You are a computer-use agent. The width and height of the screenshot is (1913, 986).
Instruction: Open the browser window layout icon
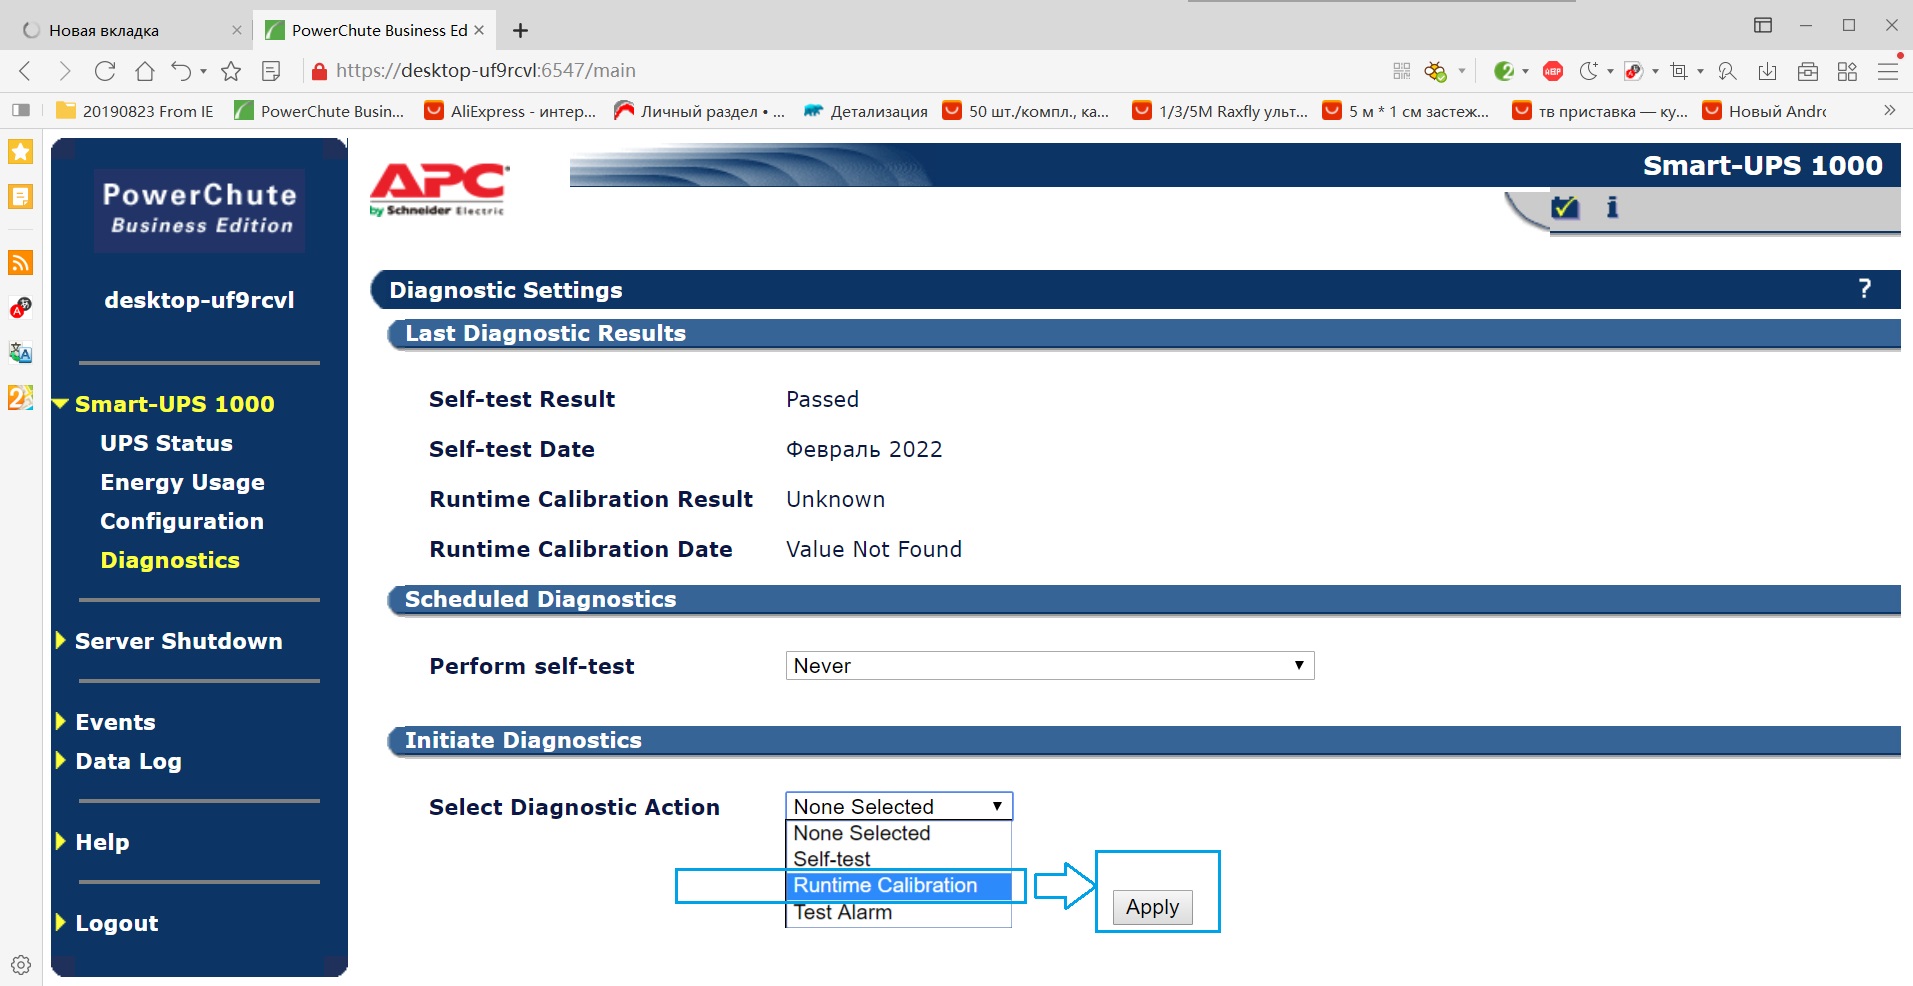coord(1763,25)
